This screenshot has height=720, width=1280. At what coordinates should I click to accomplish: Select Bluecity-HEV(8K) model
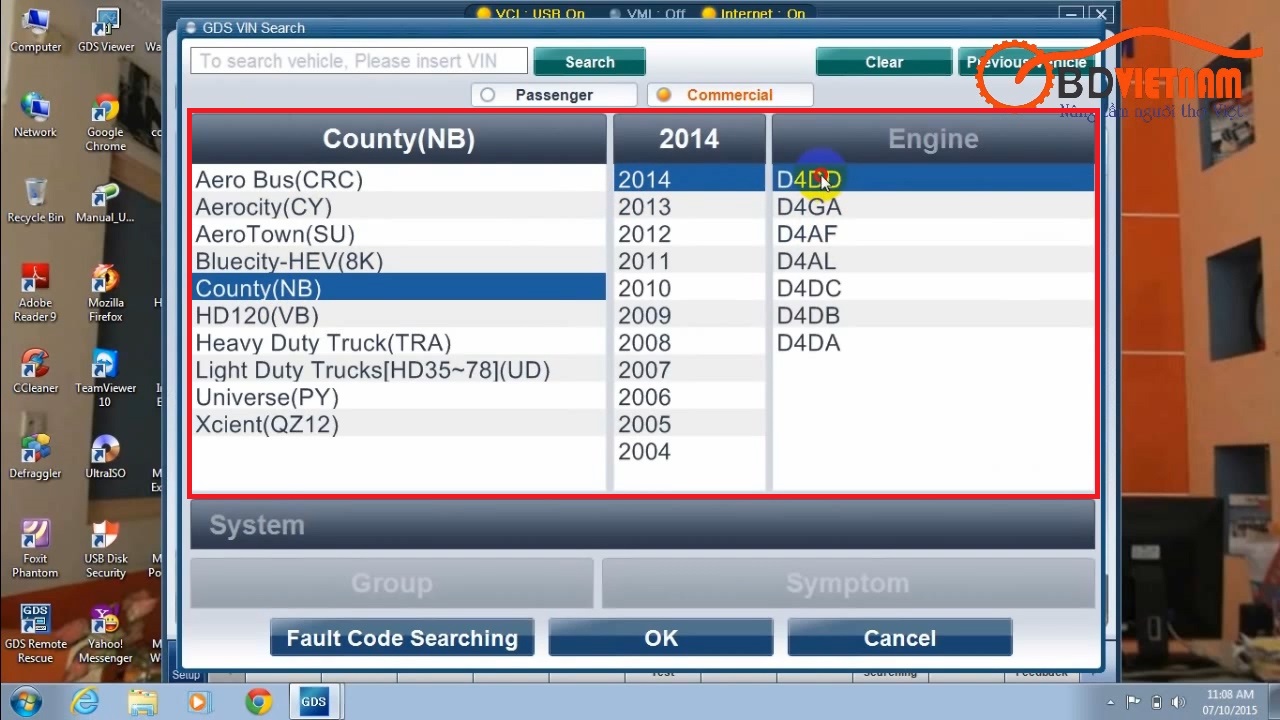pyautogui.click(x=399, y=261)
